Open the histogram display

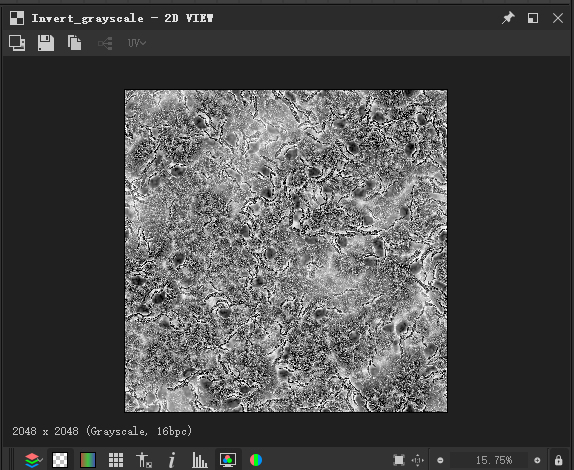click(200, 460)
